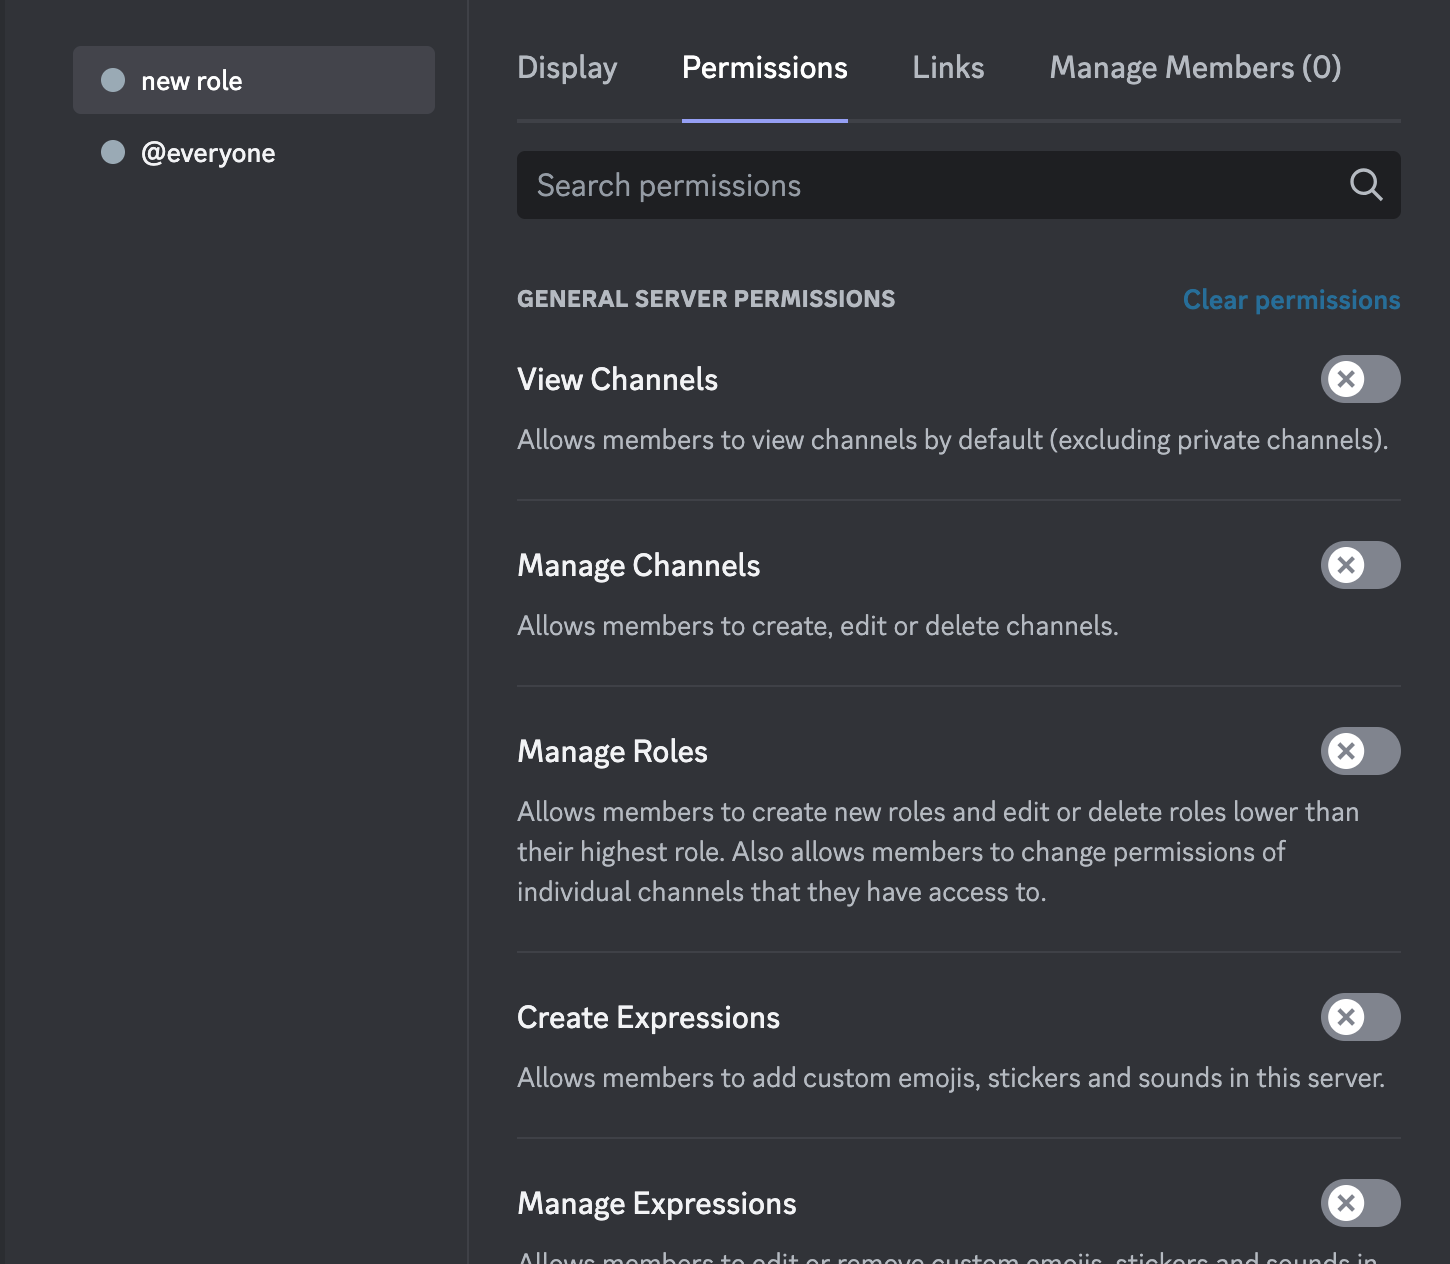Viewport: 1450px width, 1264px height.
Task: Turn on the Manage Roles permission
Action: coord(1360,751)
